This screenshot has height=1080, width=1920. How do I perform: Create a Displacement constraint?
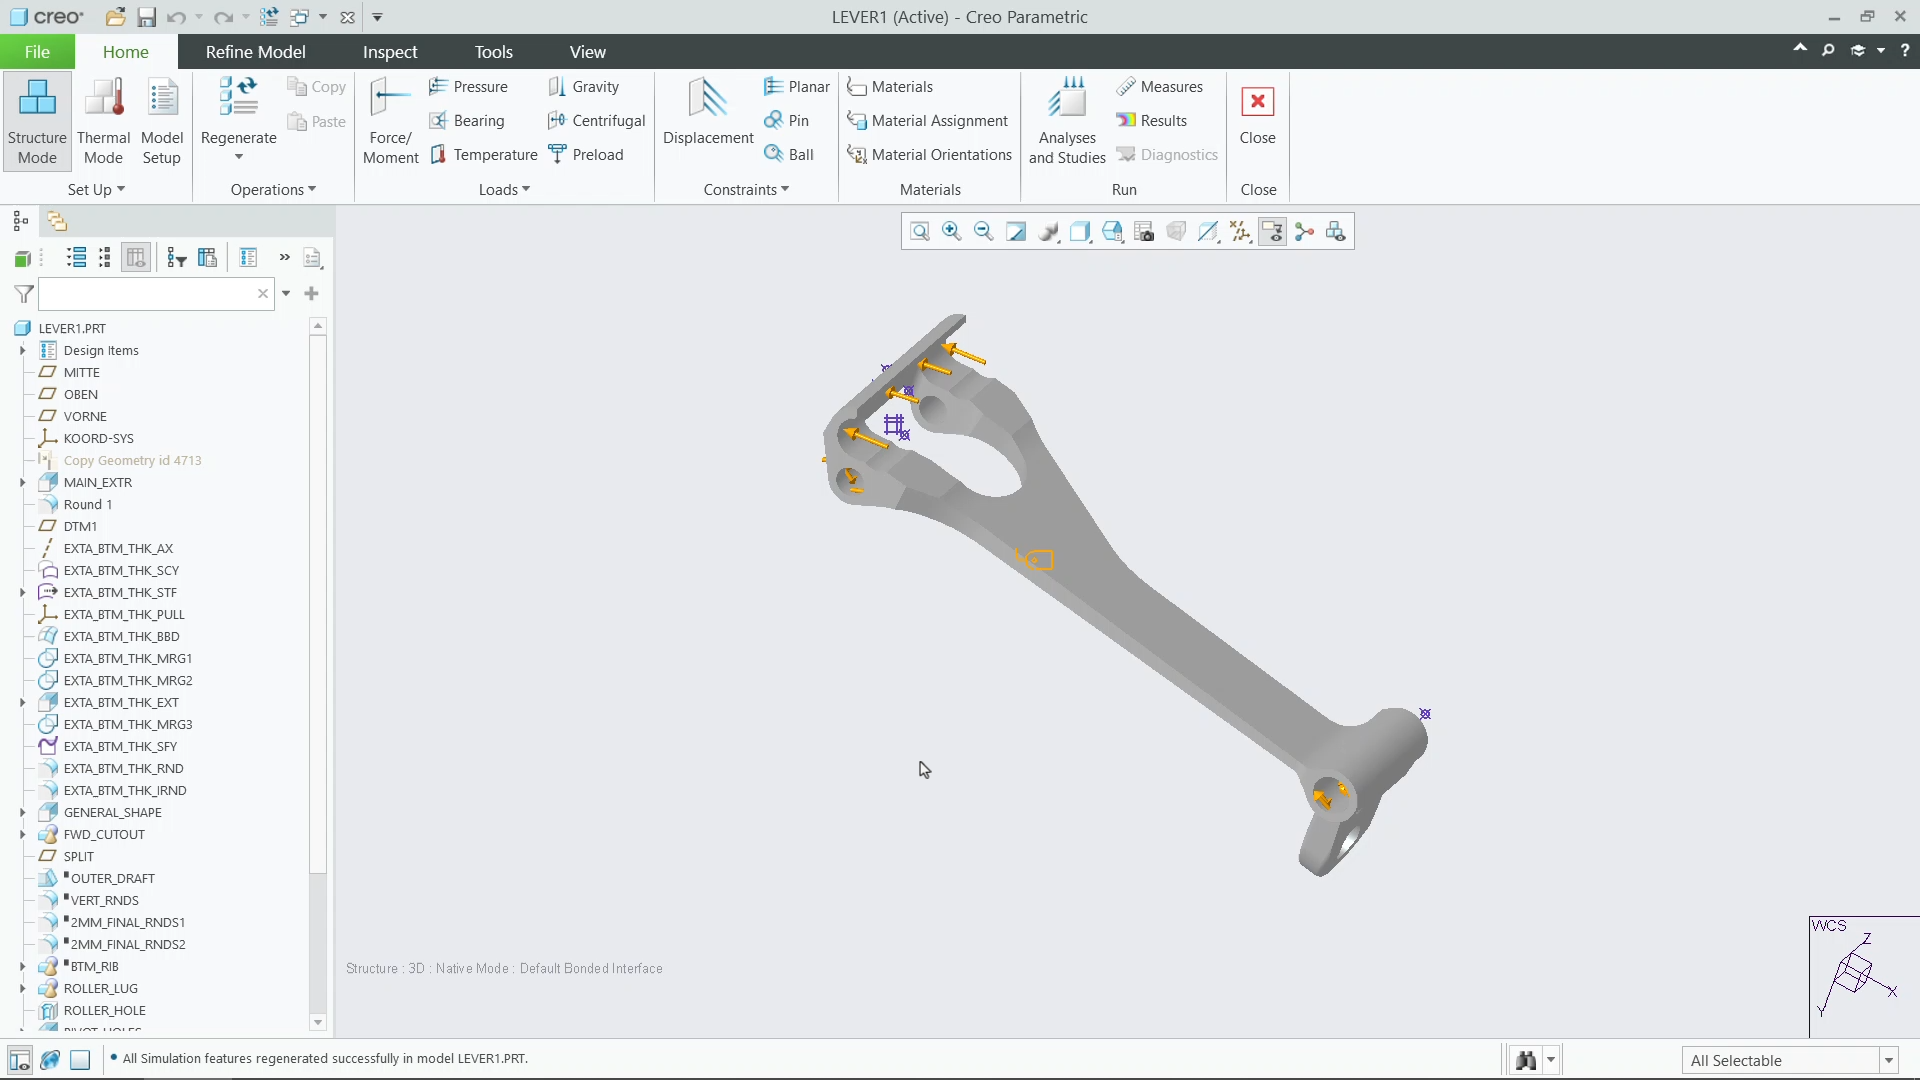tap(708, 111)
